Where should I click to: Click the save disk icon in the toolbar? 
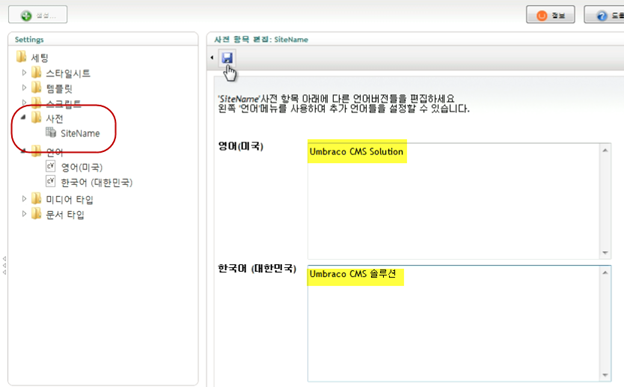(227, 58)
